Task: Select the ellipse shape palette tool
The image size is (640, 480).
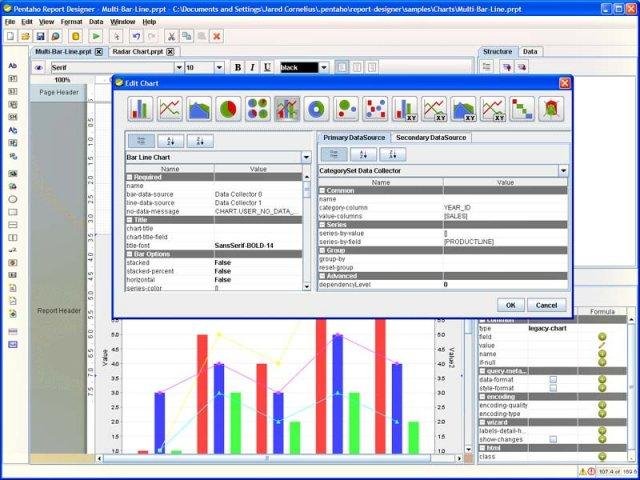Action: coord(13,199)
